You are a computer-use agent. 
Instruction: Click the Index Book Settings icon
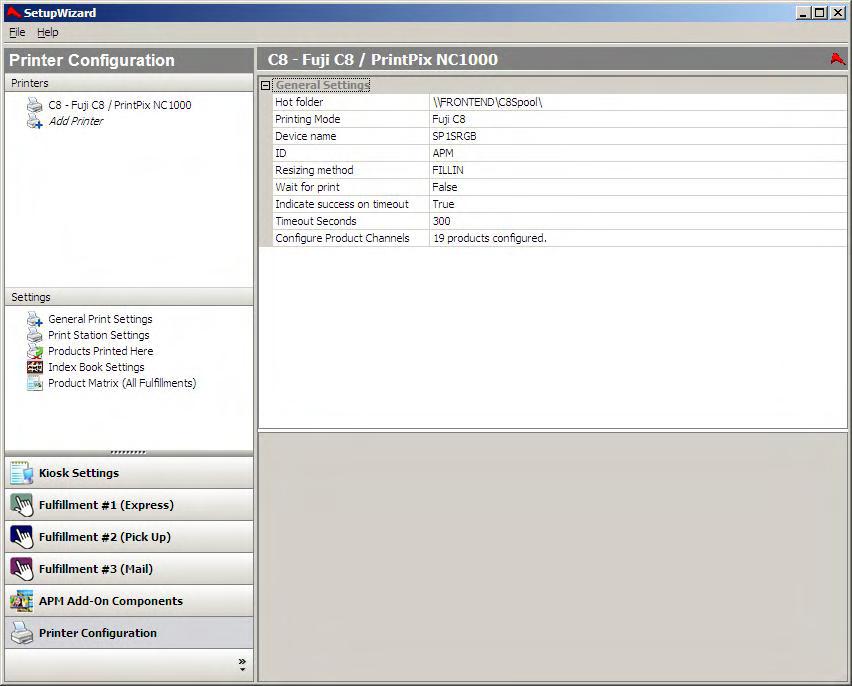[x=34, y=367]
